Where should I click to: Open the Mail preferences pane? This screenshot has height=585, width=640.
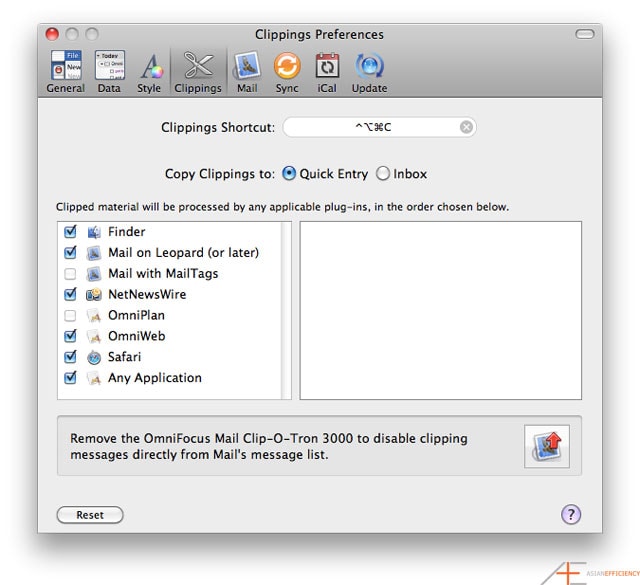click(x=247, y=72)
